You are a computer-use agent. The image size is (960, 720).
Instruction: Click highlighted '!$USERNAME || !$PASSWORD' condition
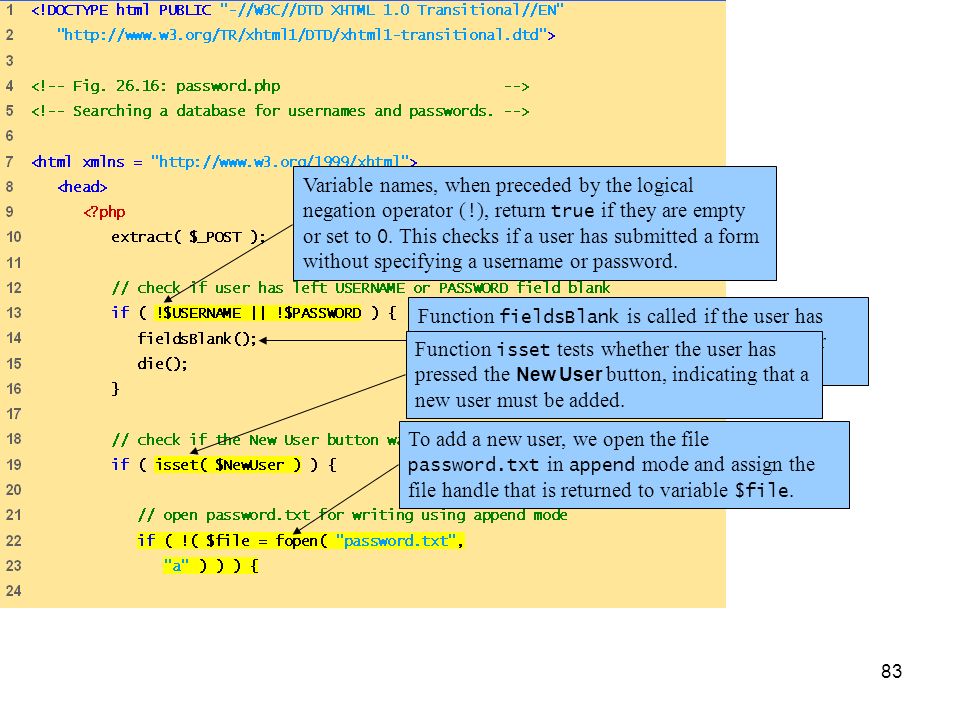[x=258, y=313]
